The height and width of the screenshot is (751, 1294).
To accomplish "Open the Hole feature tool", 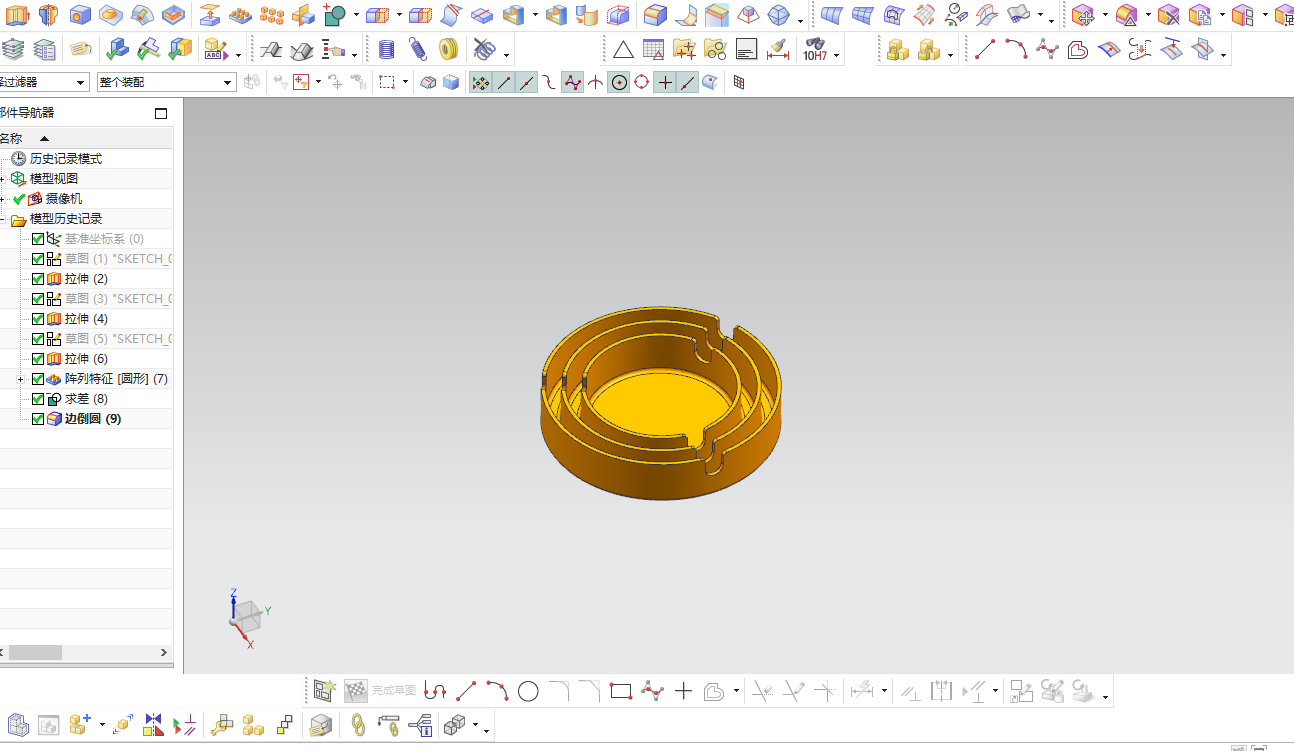I will point(81,15).
